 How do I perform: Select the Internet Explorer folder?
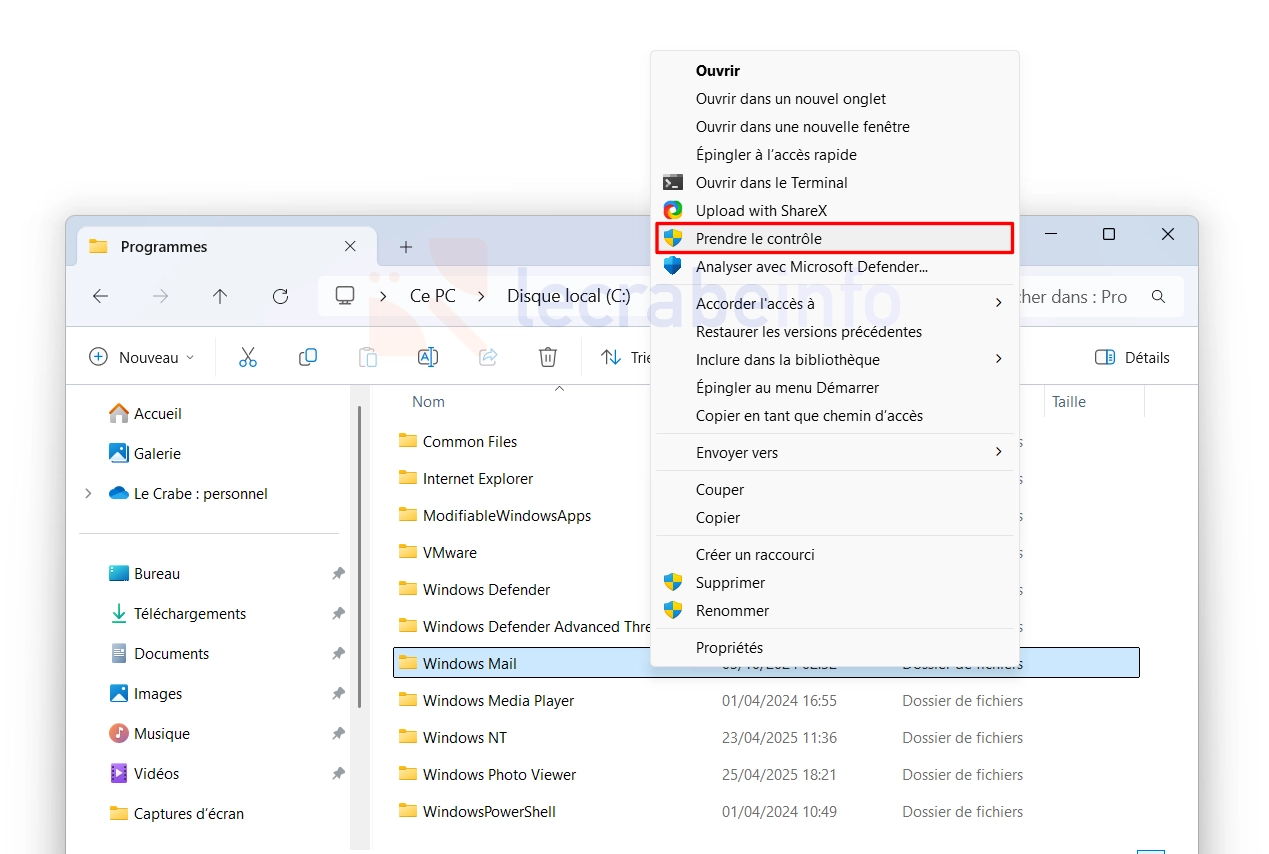pos(478,478)
